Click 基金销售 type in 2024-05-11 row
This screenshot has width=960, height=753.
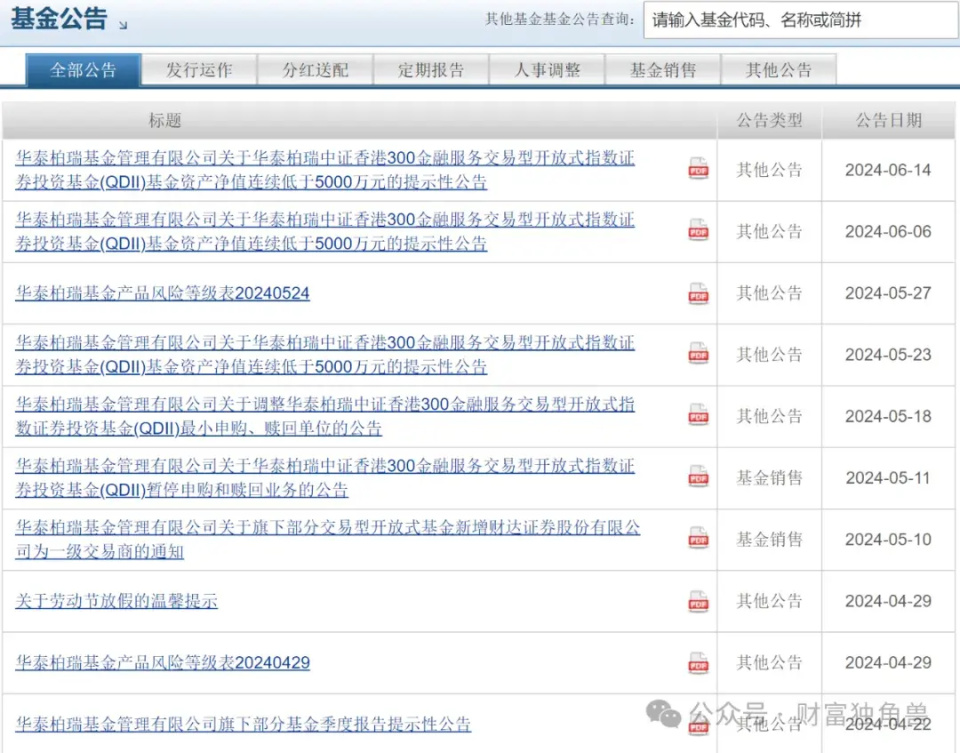tap(769, 478)
